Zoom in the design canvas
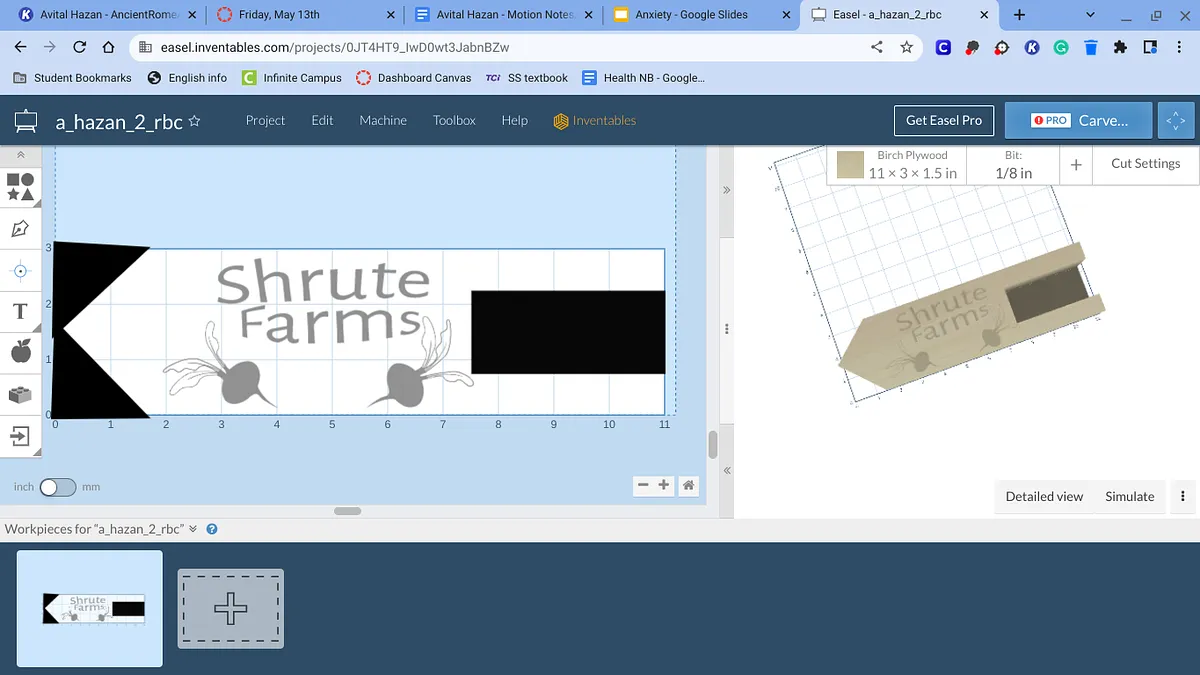1200x675 pixels. [663, 485]
